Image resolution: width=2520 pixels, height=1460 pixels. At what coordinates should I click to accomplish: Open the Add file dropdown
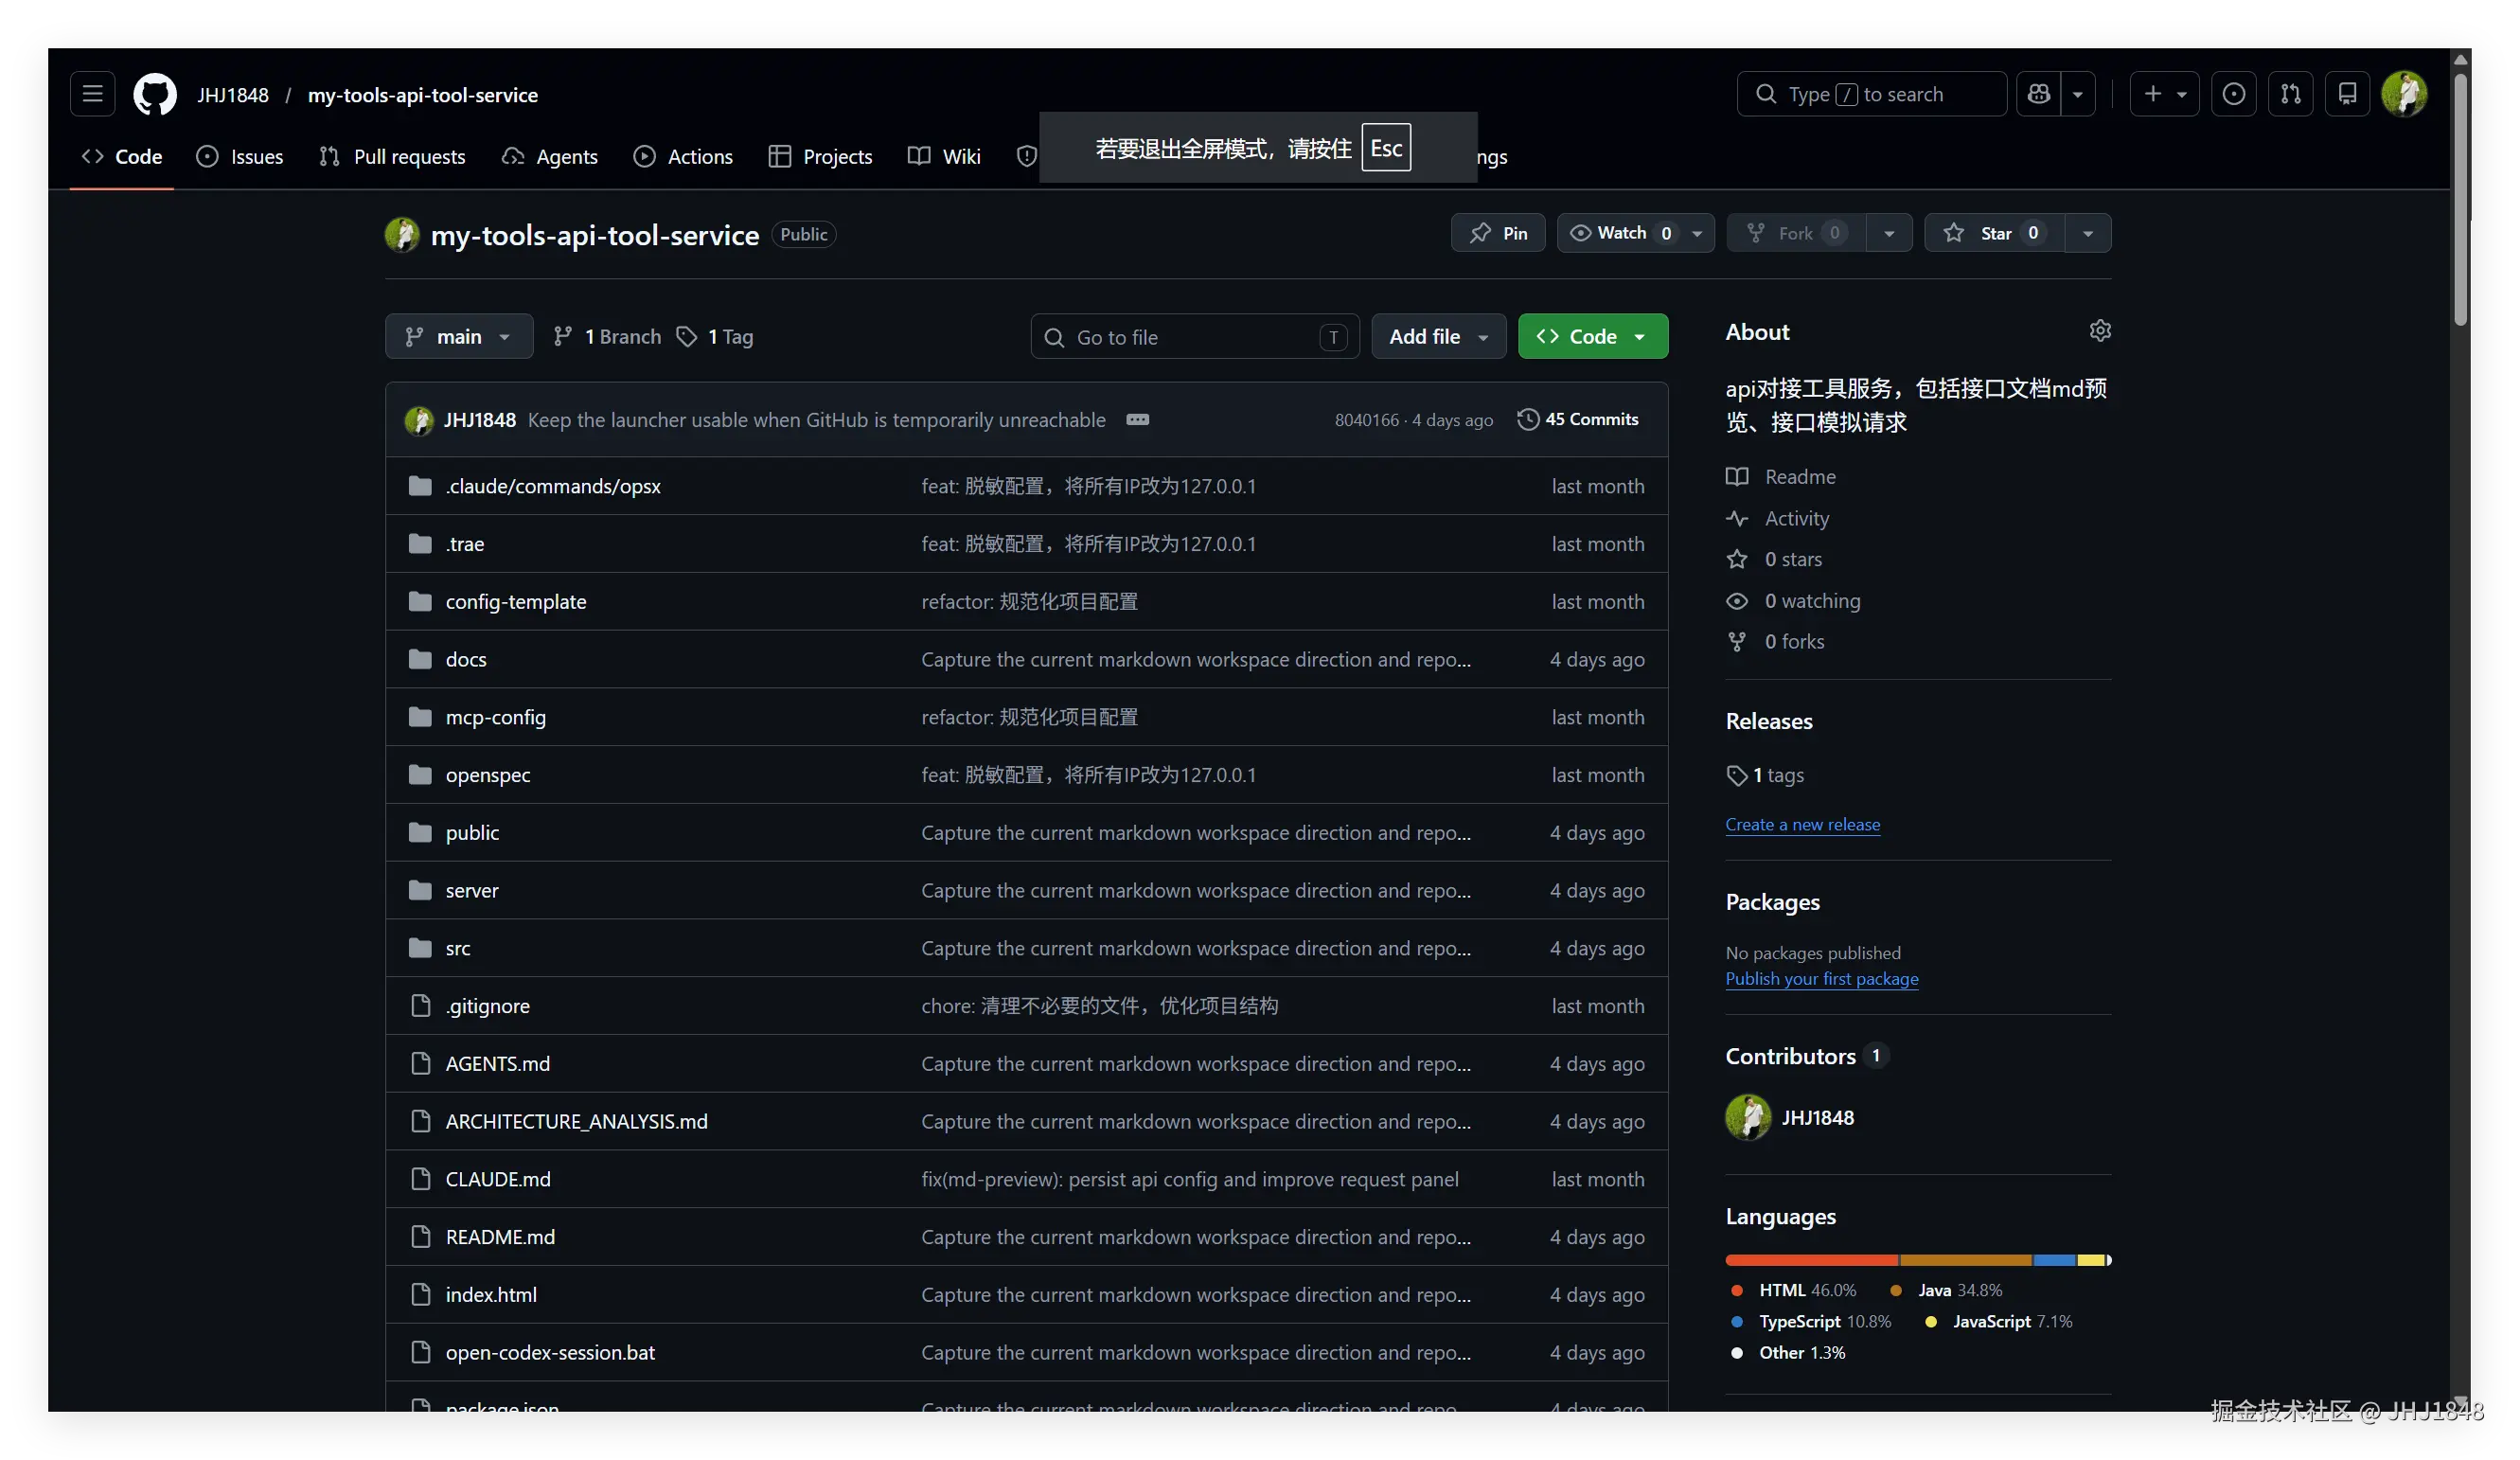[1438, 337]
